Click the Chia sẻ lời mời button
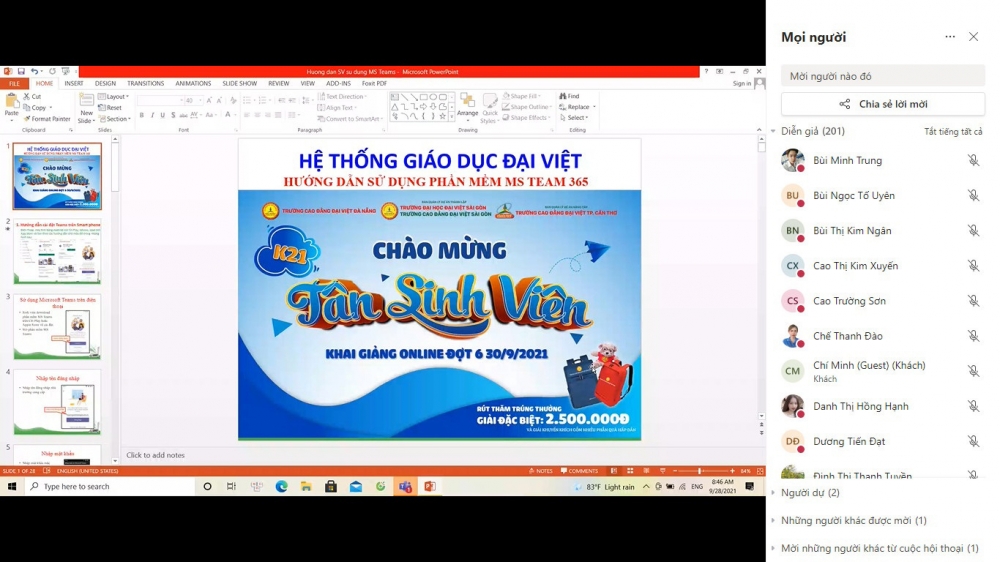Screen dimensions: 1000x562 click(883, 104)
